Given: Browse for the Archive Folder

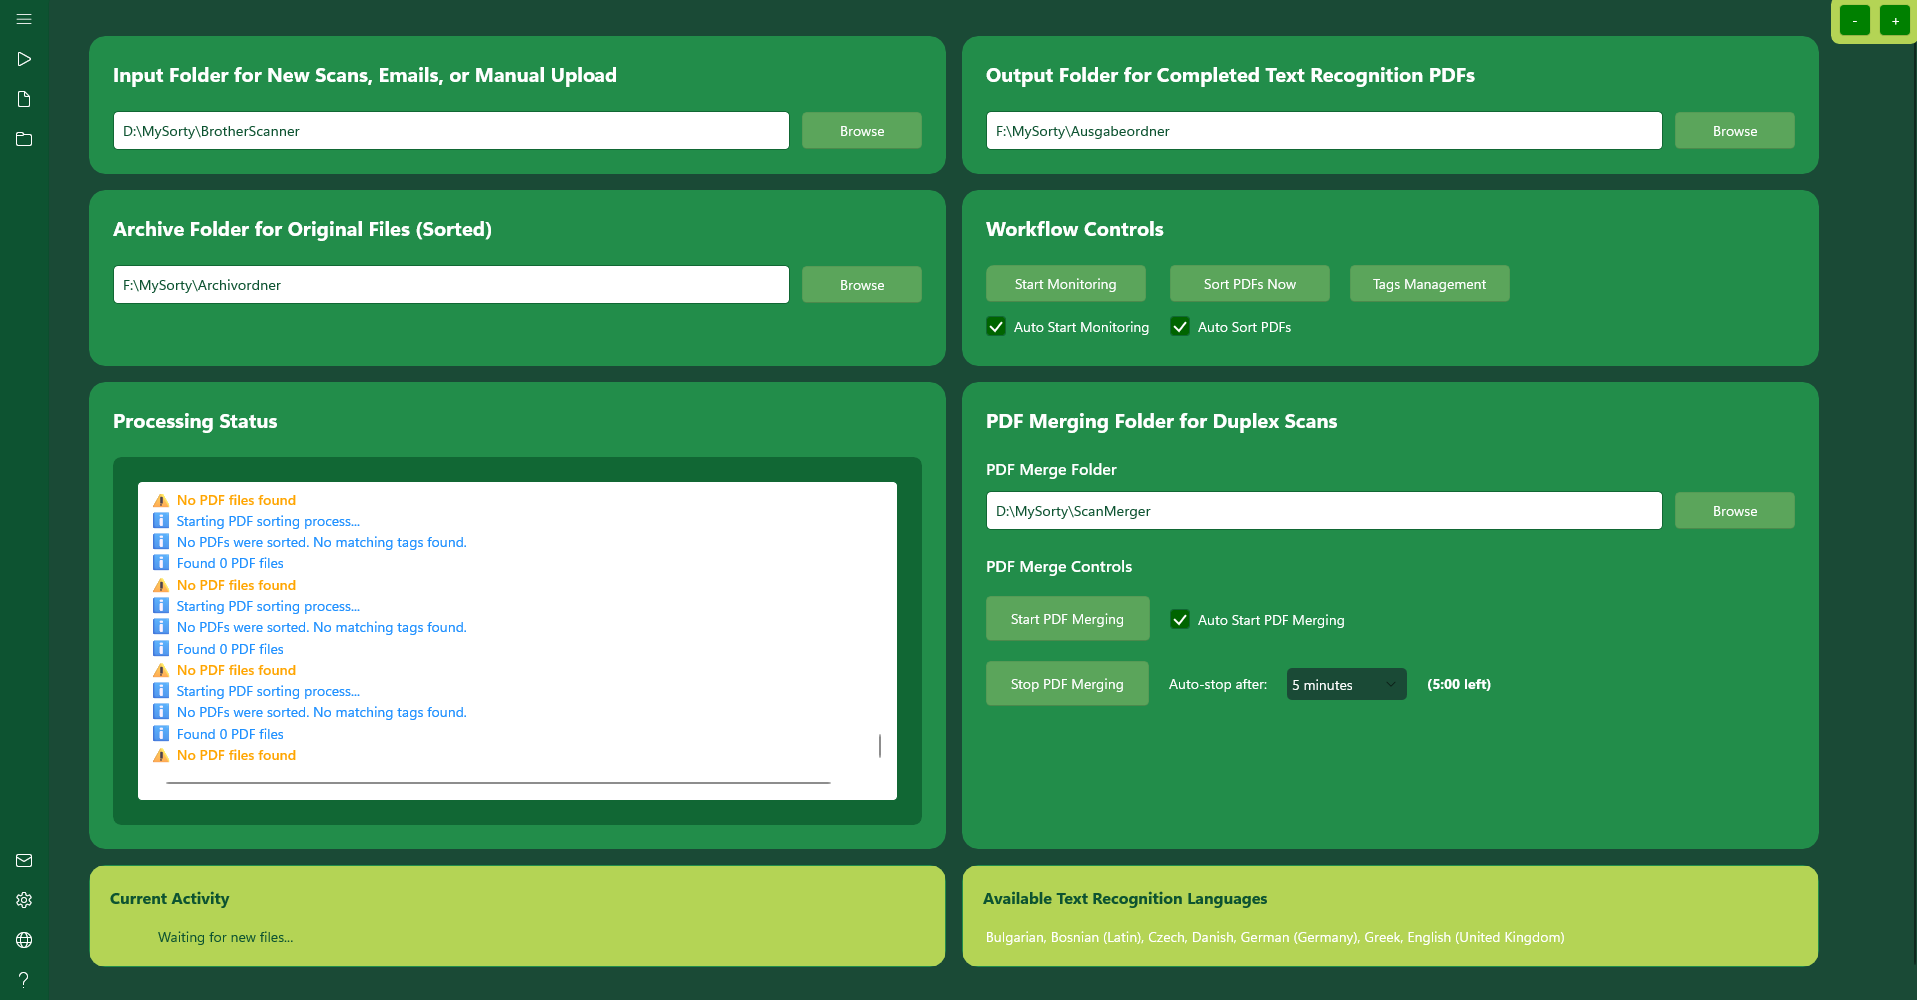Looking at the screenshot, I should pyautogui.click(x=861, y=284).
